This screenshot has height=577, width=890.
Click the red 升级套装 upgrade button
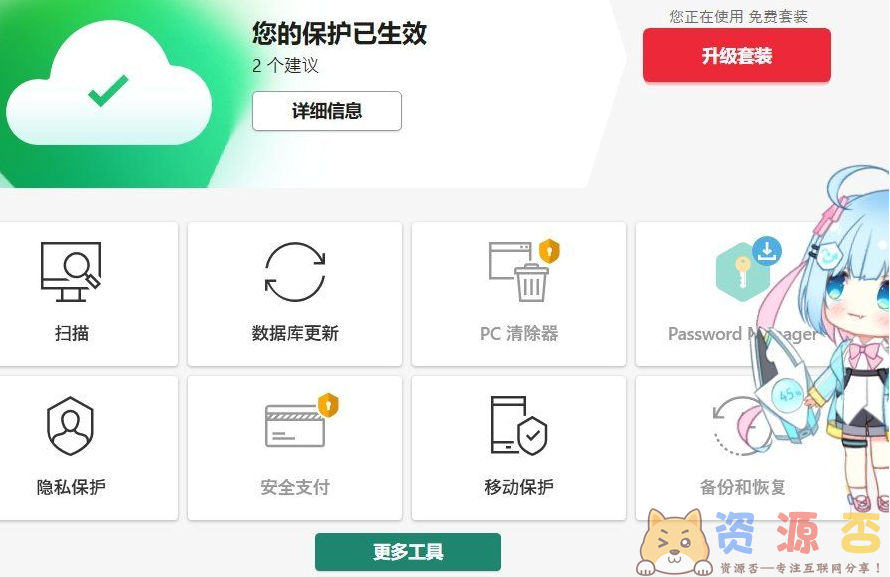point(737,56)
